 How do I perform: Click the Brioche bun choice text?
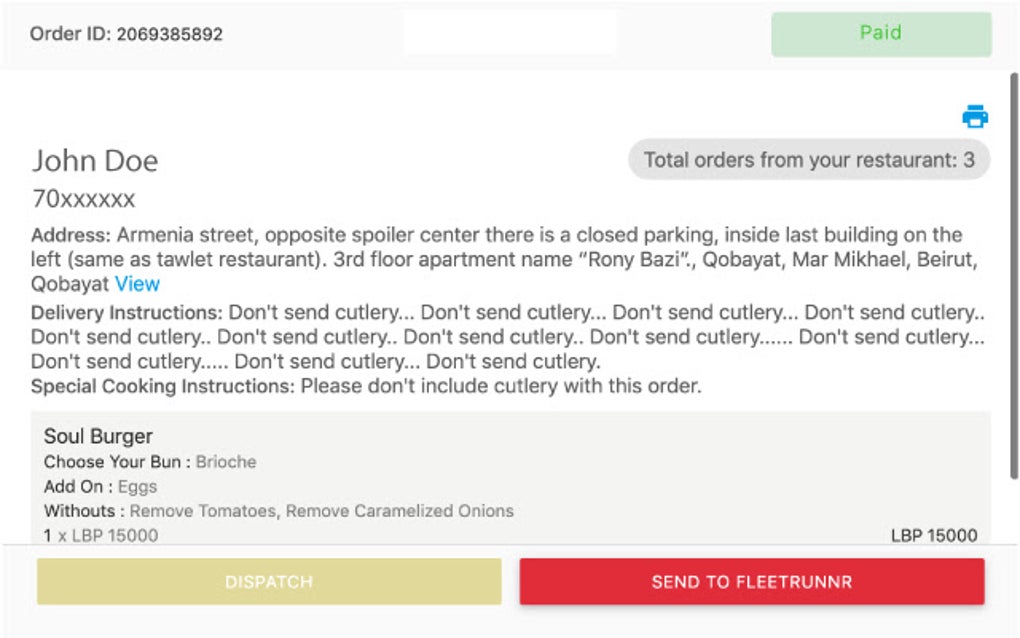226,462
